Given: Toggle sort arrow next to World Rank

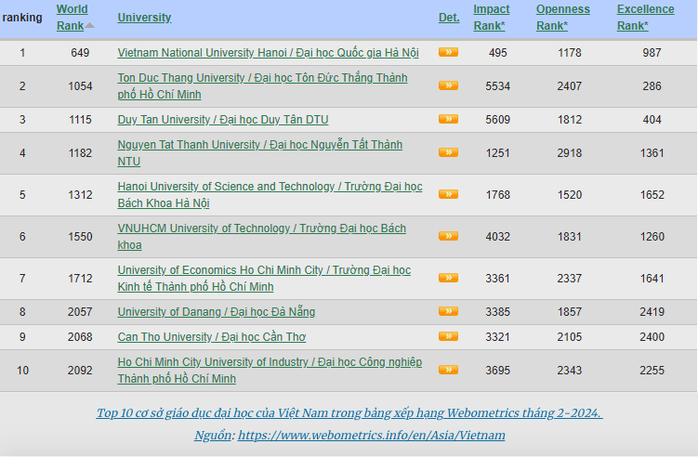Looking at the screenshot, I should (x=89, y=25).
